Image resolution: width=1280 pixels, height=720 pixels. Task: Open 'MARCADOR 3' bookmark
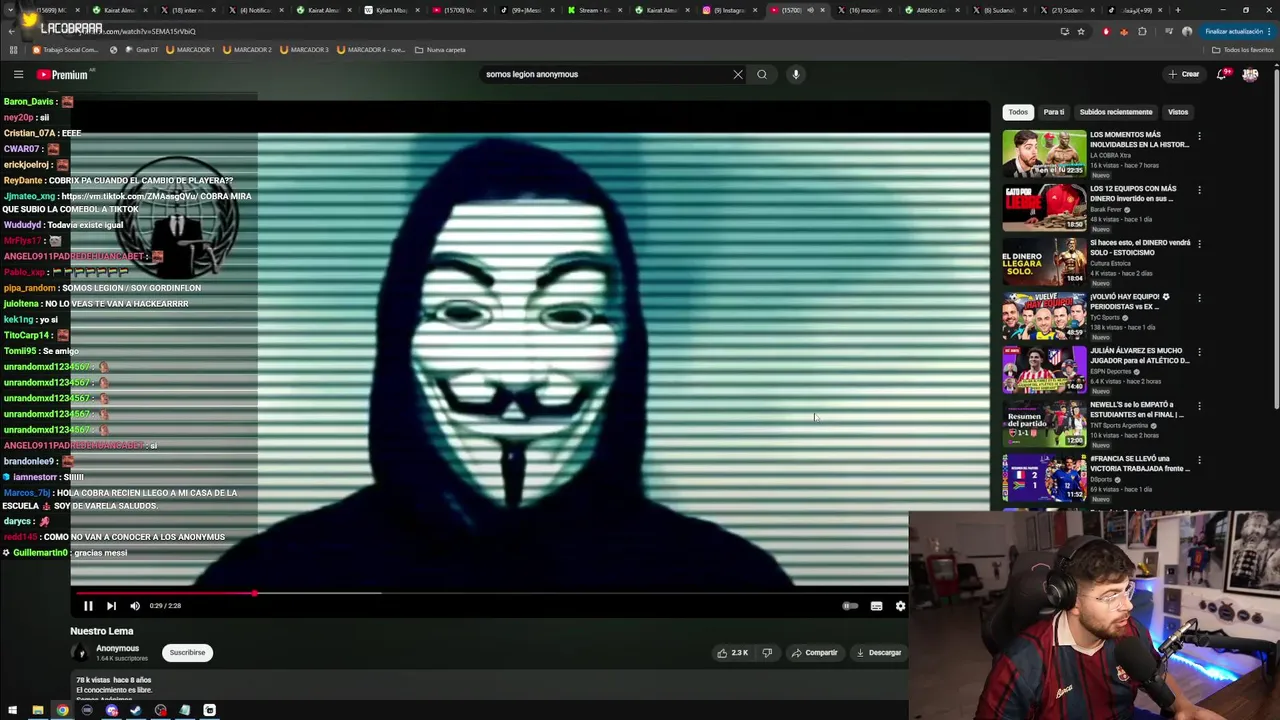point(304,50)
